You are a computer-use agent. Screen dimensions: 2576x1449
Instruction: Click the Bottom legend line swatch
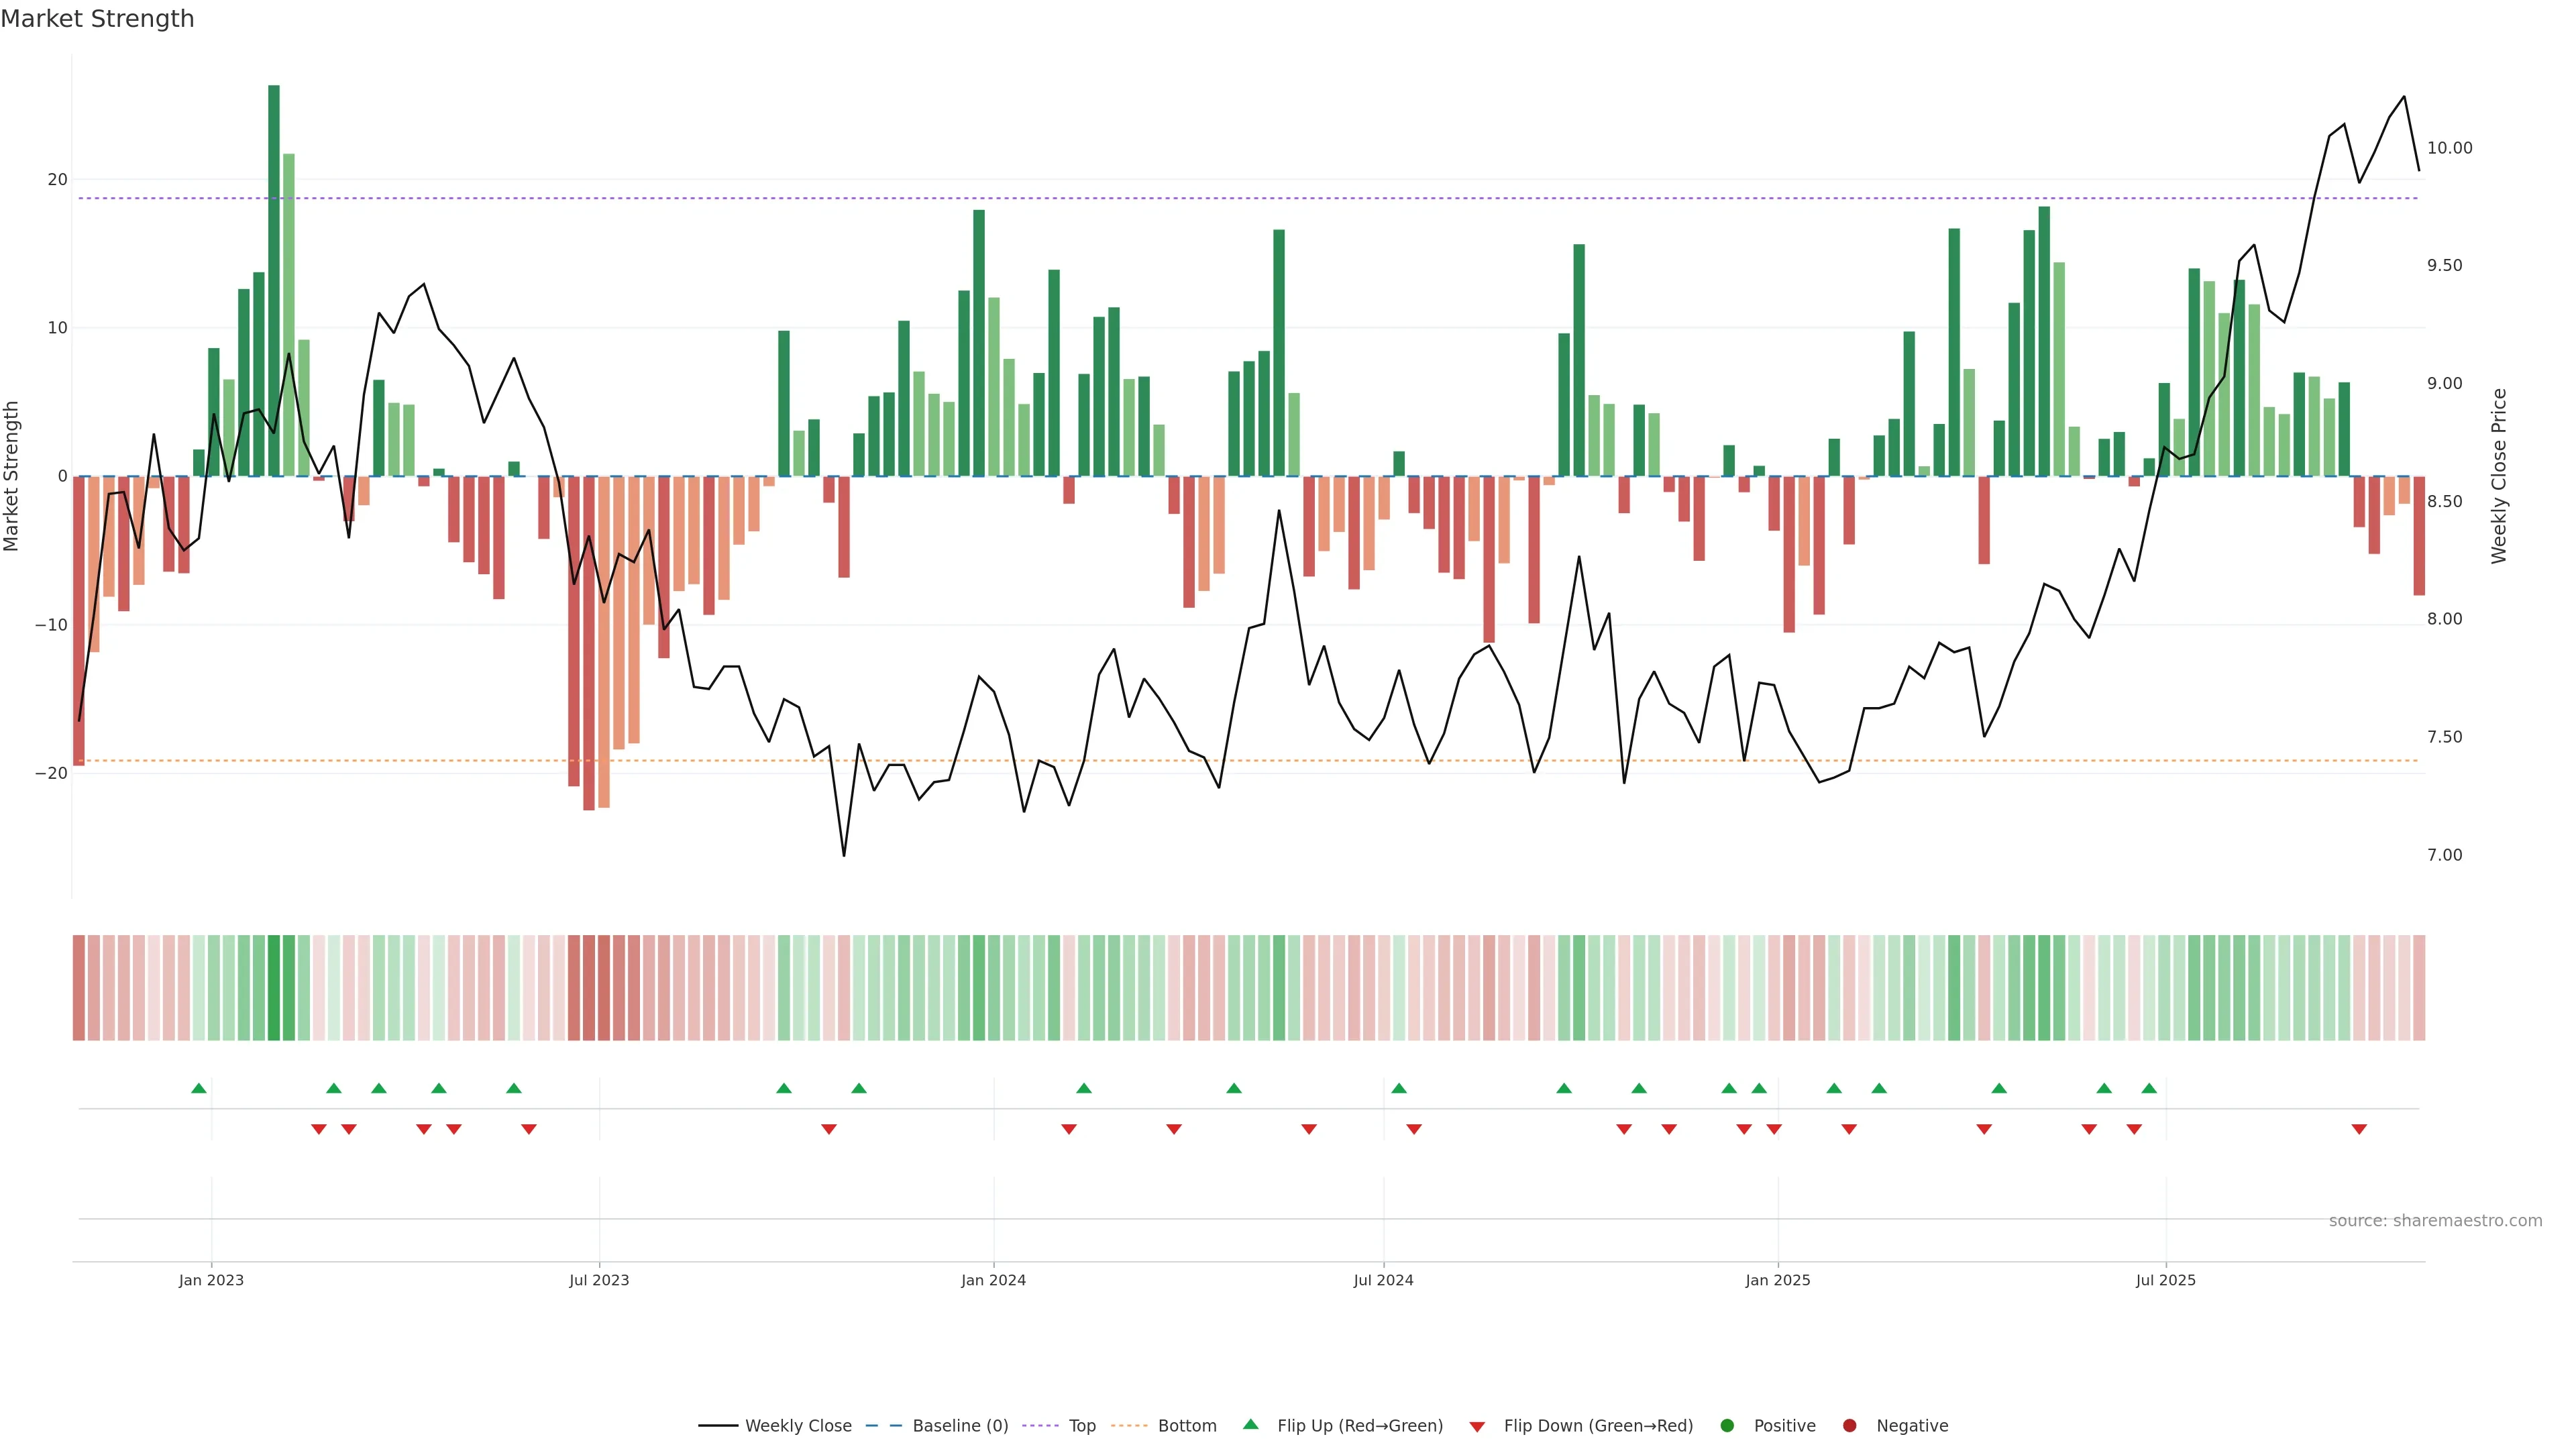point(1129,1426)
